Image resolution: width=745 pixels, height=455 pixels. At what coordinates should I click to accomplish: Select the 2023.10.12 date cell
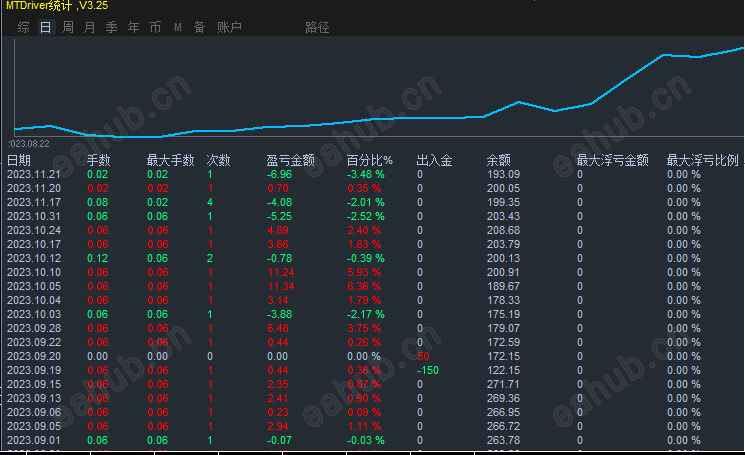click(34, 258)
